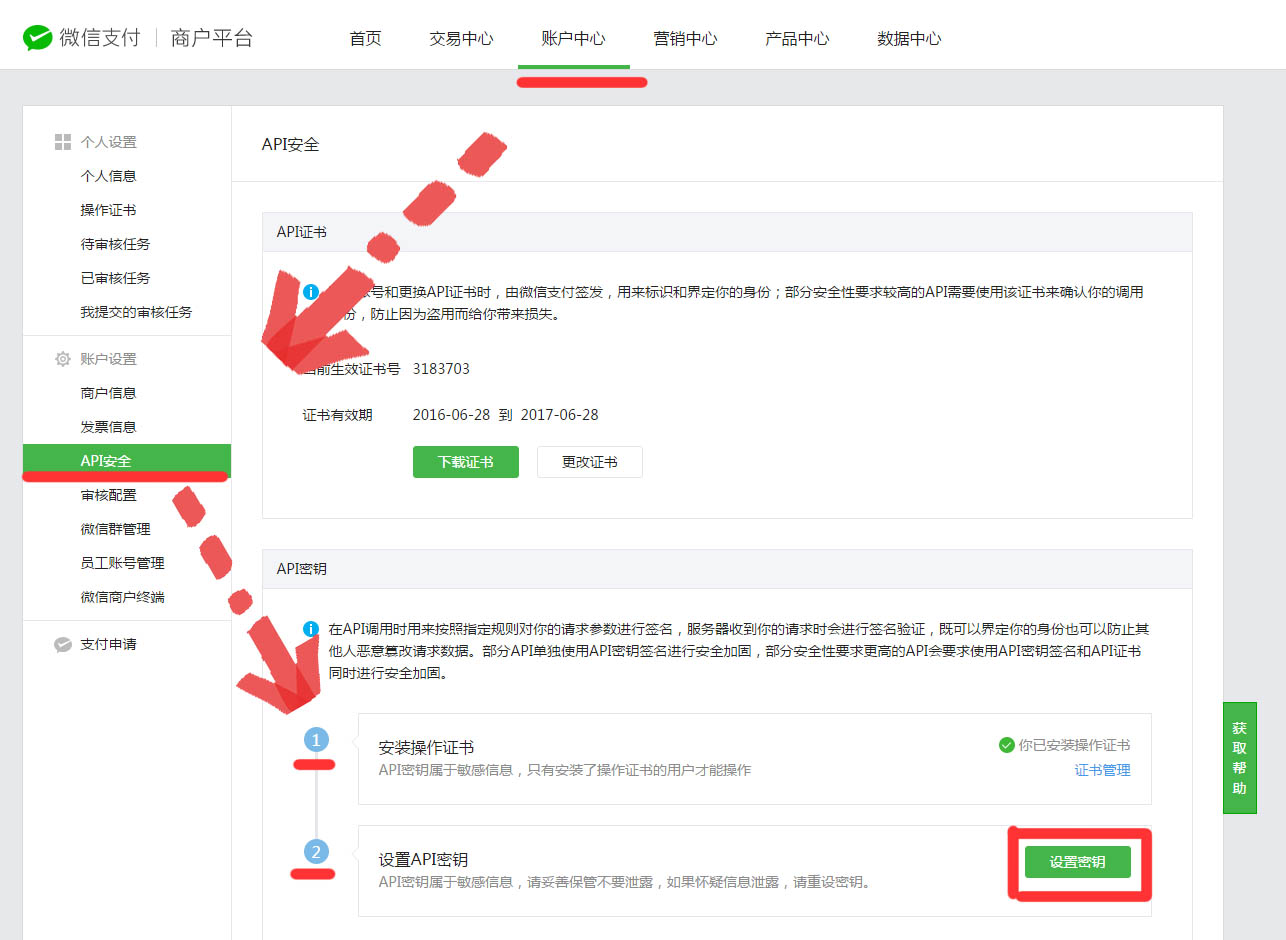Select 操作证书 in sidebar
This screenshot has width=1286, height=940.
tap(108, 210)
